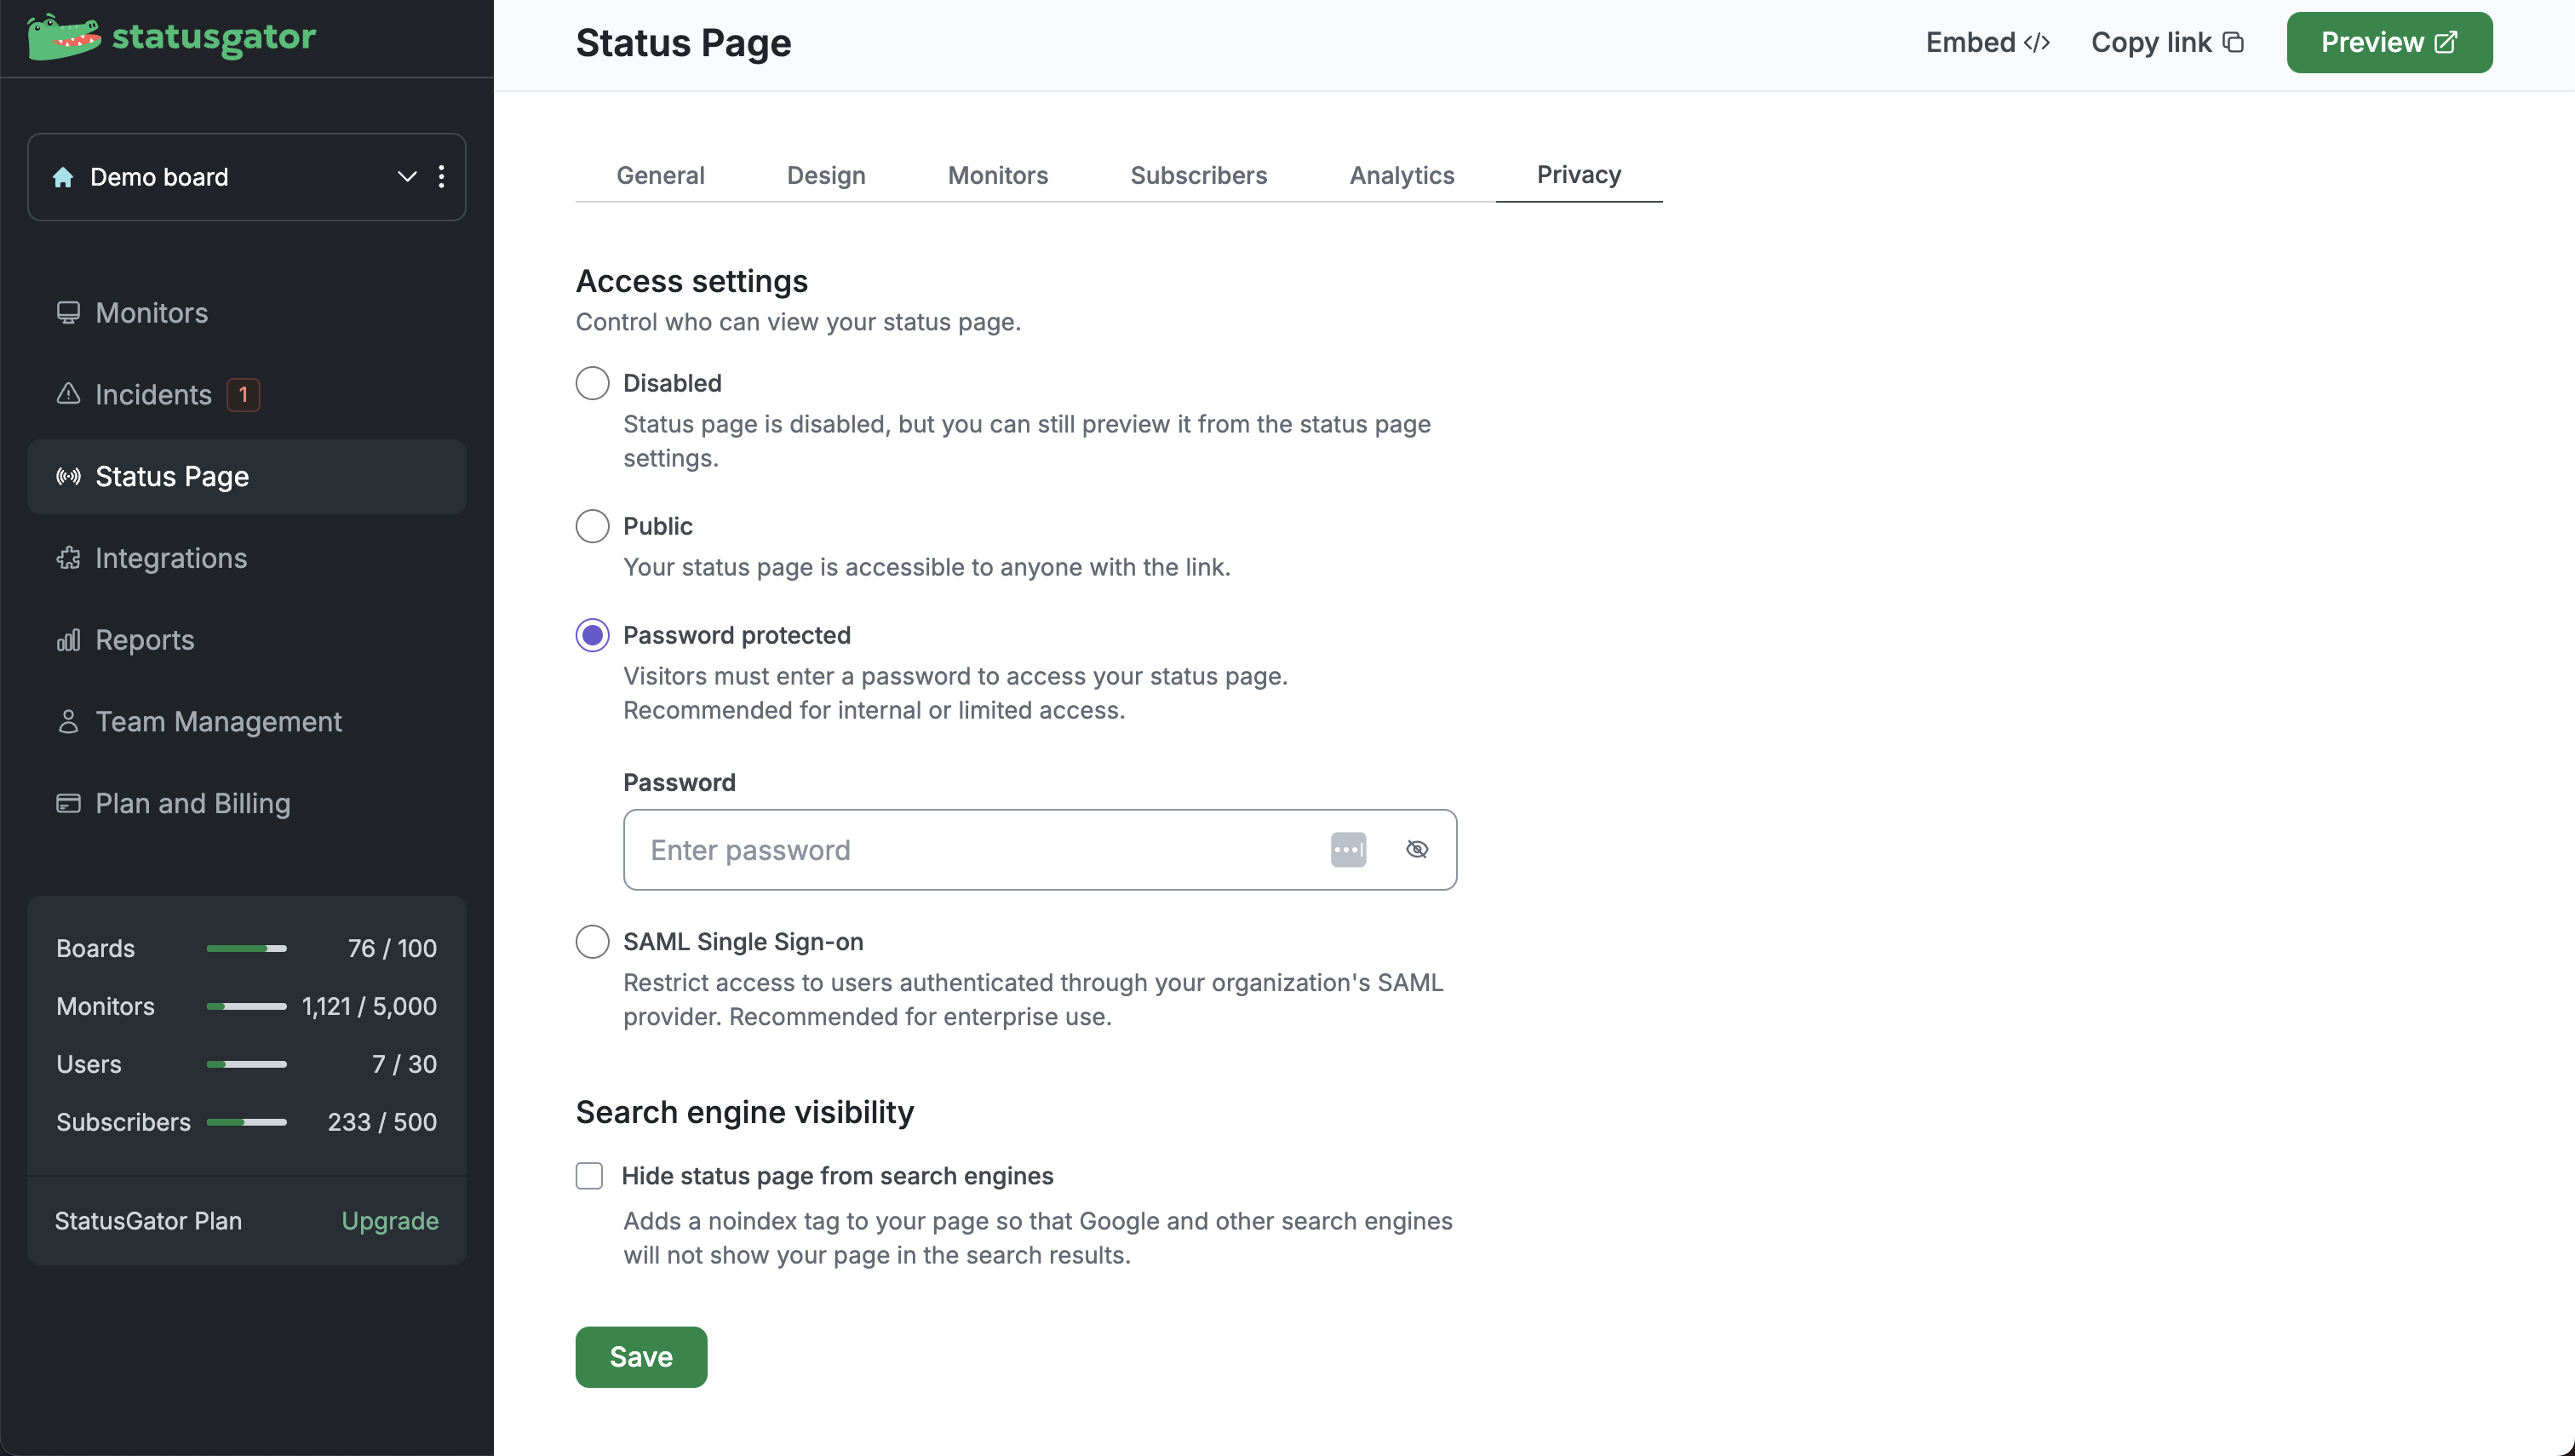Click the Monitors sidebar icon
Viewport: 2575px width, 1456px height.
click(68, 313)
